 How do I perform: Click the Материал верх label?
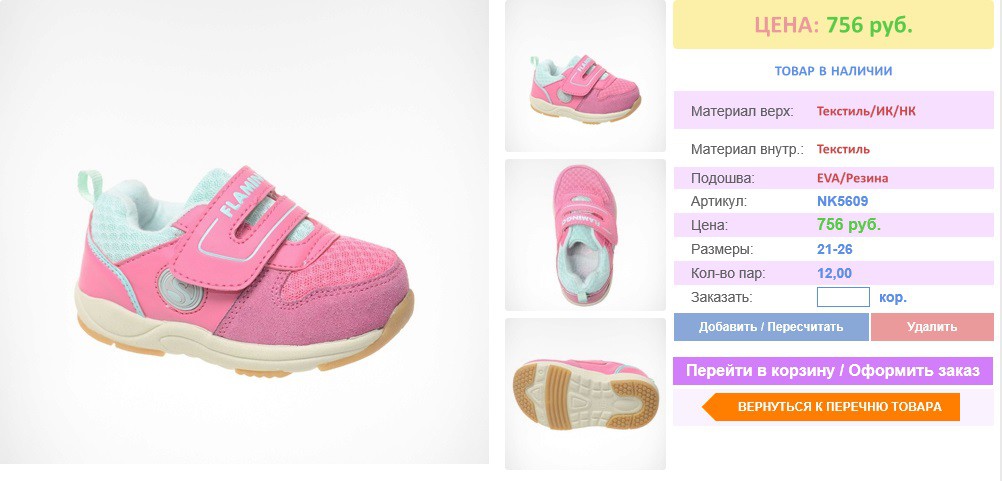[x=742, y=111]
